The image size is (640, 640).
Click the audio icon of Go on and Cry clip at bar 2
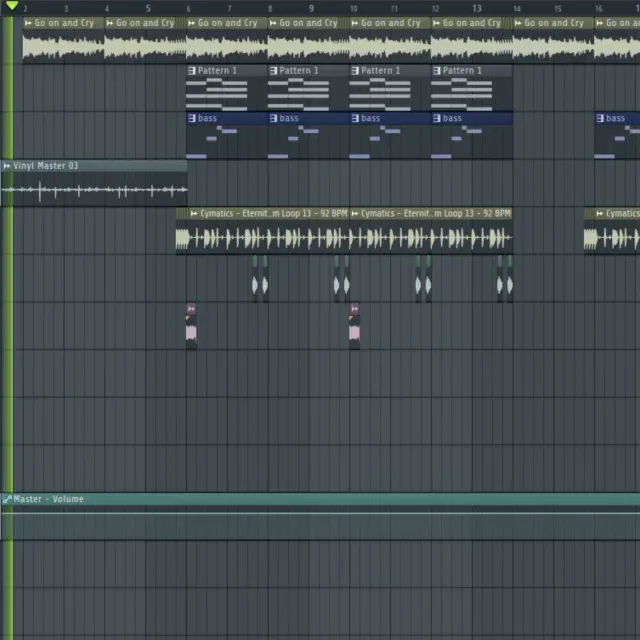[x=28, y=23]
